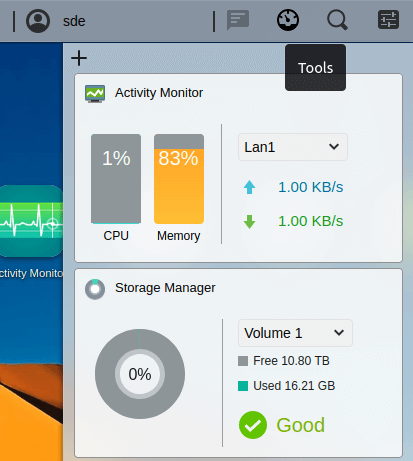Open the search magnifier icon
Screen dimensions: 413x461
337,20
